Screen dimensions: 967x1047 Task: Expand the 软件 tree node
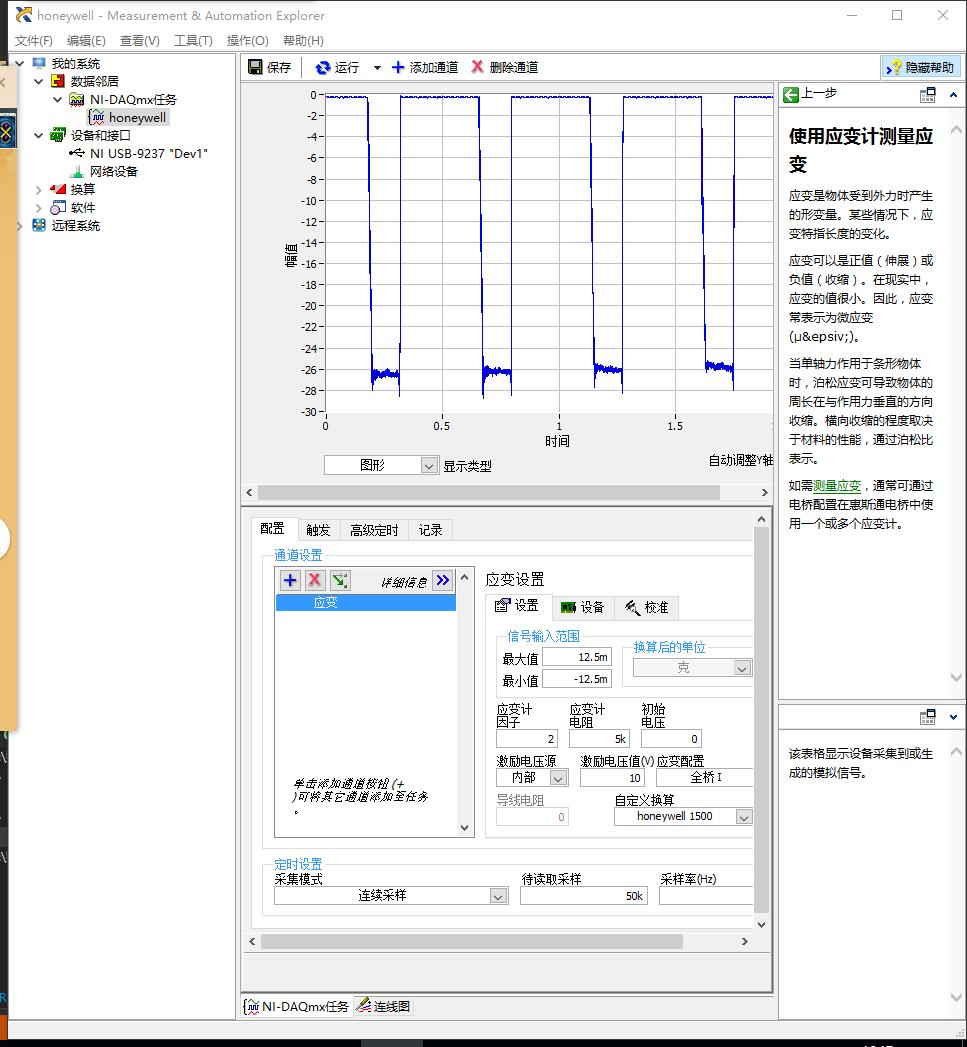(x=39, y=208)
